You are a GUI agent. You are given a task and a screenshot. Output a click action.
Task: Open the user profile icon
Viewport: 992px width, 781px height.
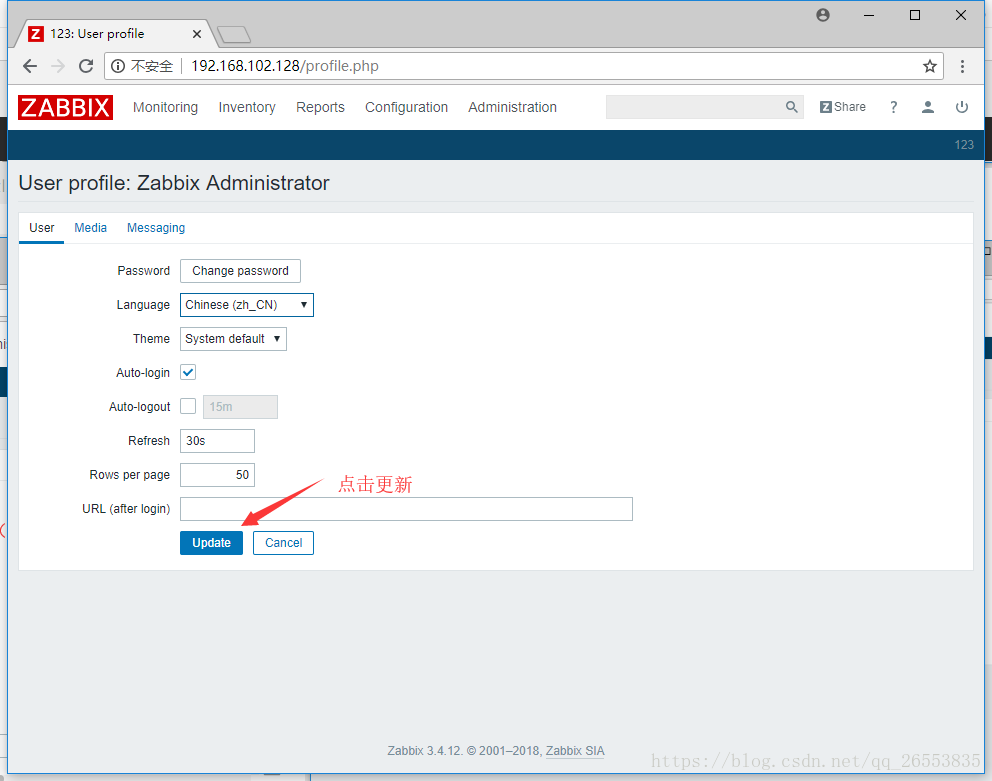927,107
